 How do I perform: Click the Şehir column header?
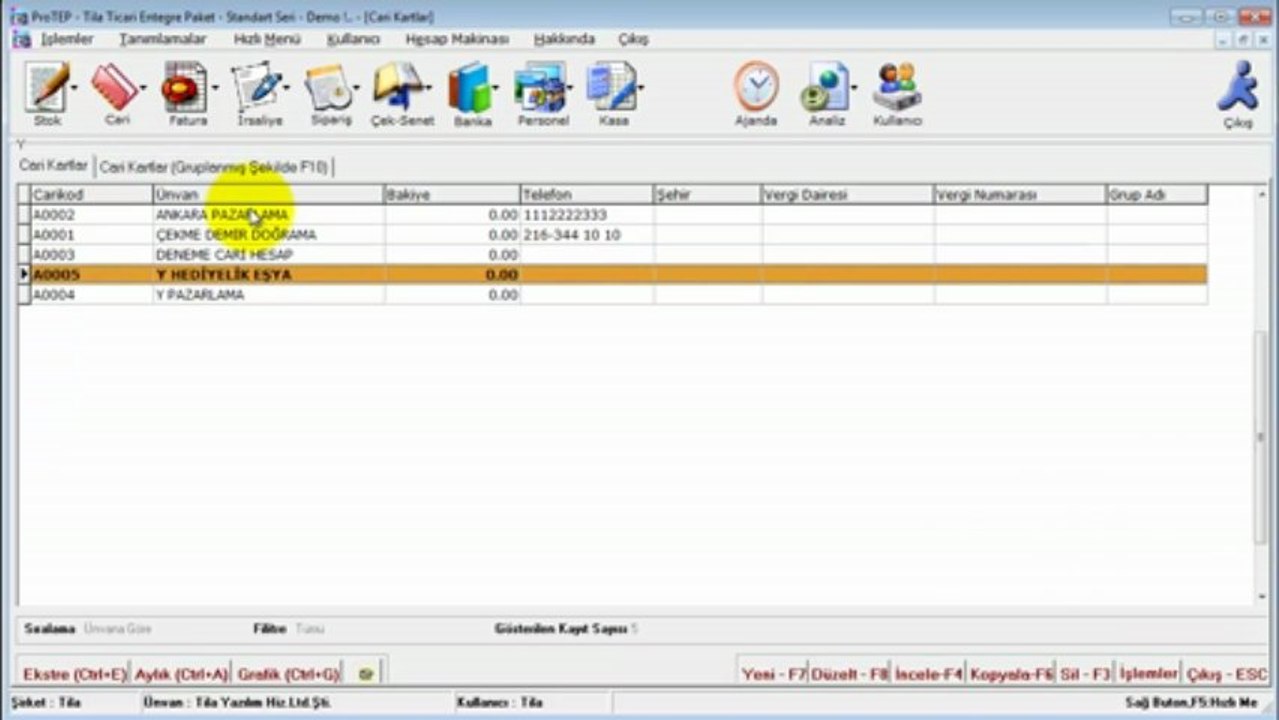708,195
